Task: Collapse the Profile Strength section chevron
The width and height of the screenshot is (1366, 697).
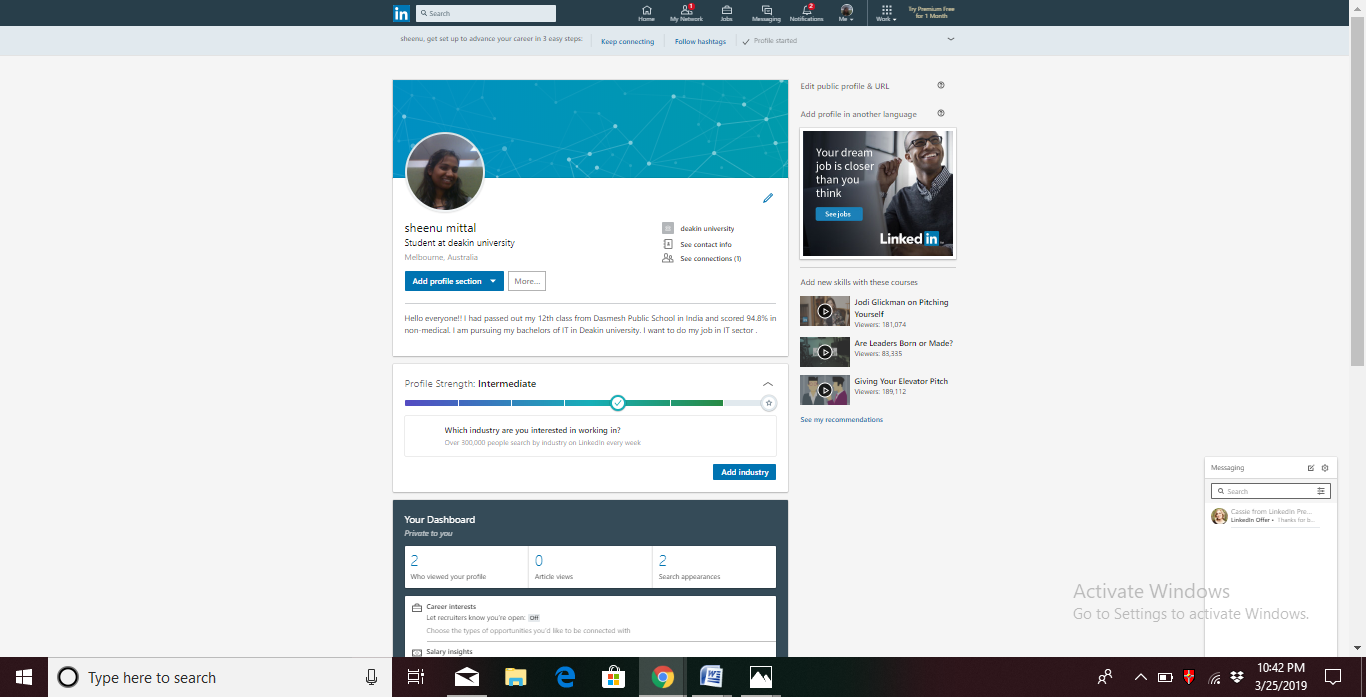Action: pos(767,384)
